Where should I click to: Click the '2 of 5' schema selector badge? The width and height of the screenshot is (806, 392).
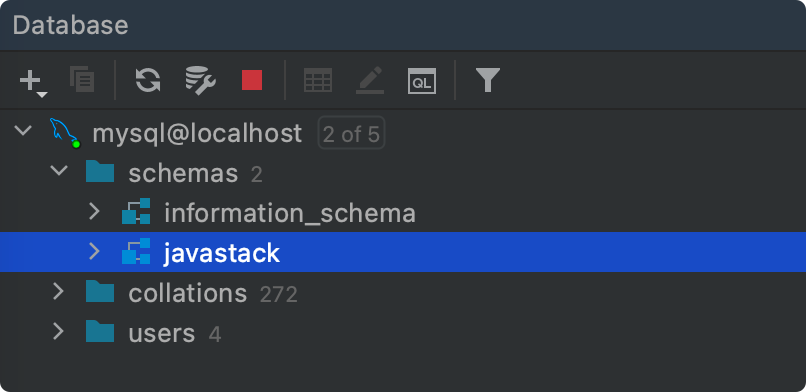pos(352,134)
